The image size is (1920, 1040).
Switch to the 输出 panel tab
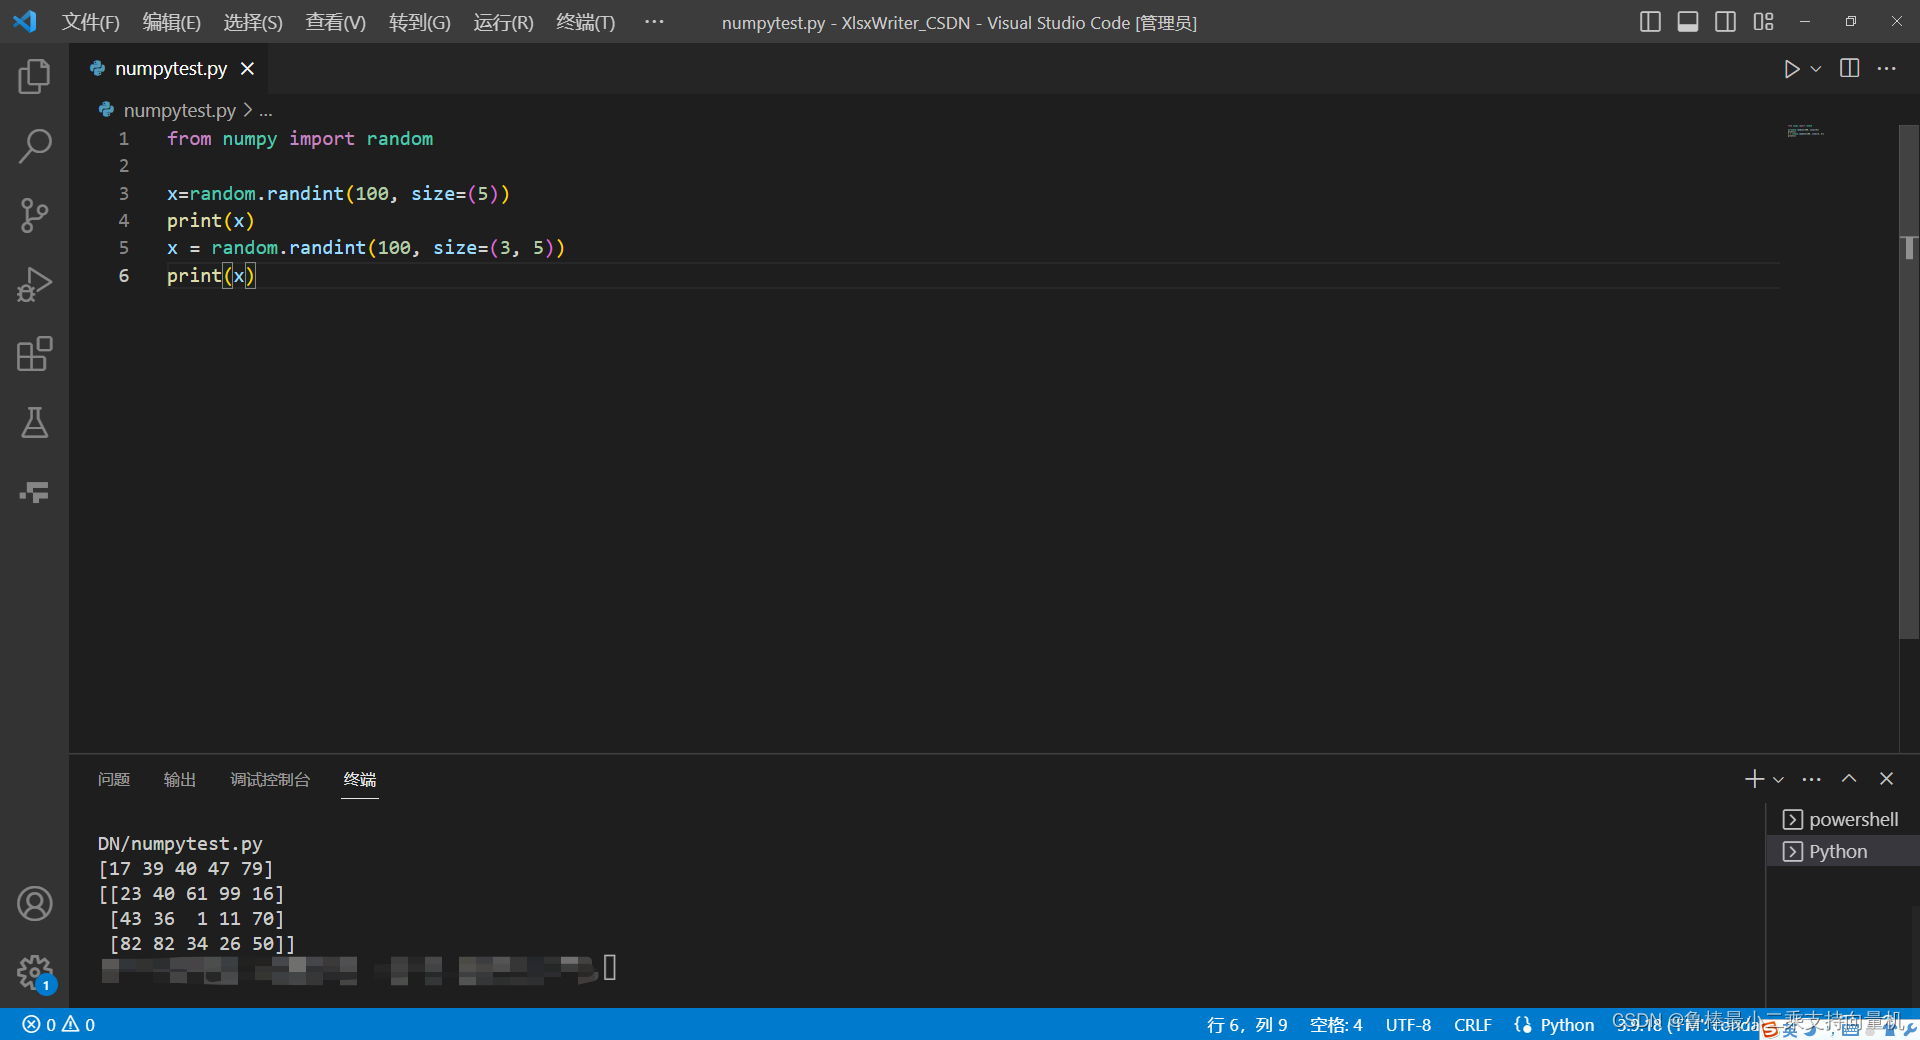(x=180, y=779)
